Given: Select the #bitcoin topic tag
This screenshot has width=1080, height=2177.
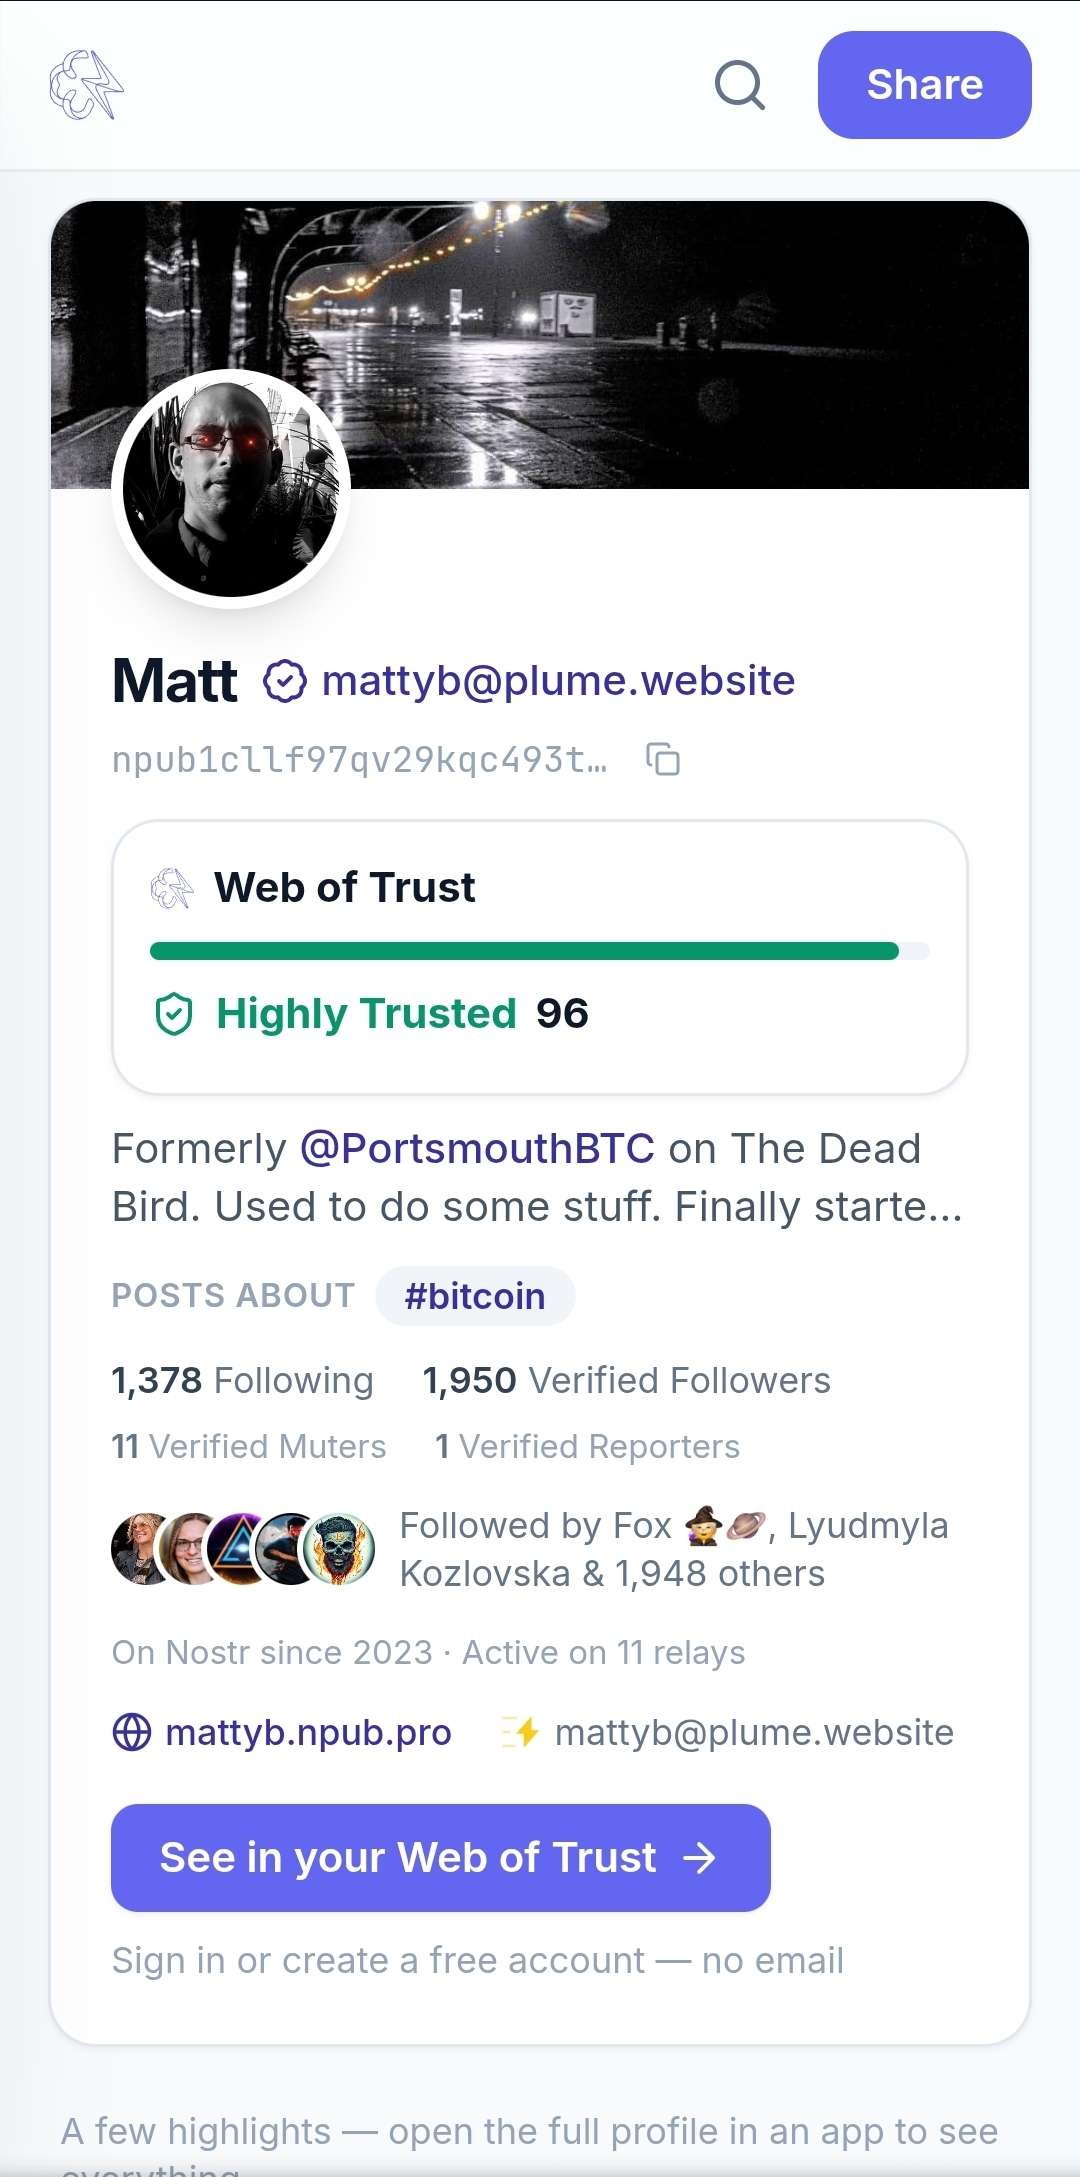Looking at the screenshot, I should click(475, 1296).
